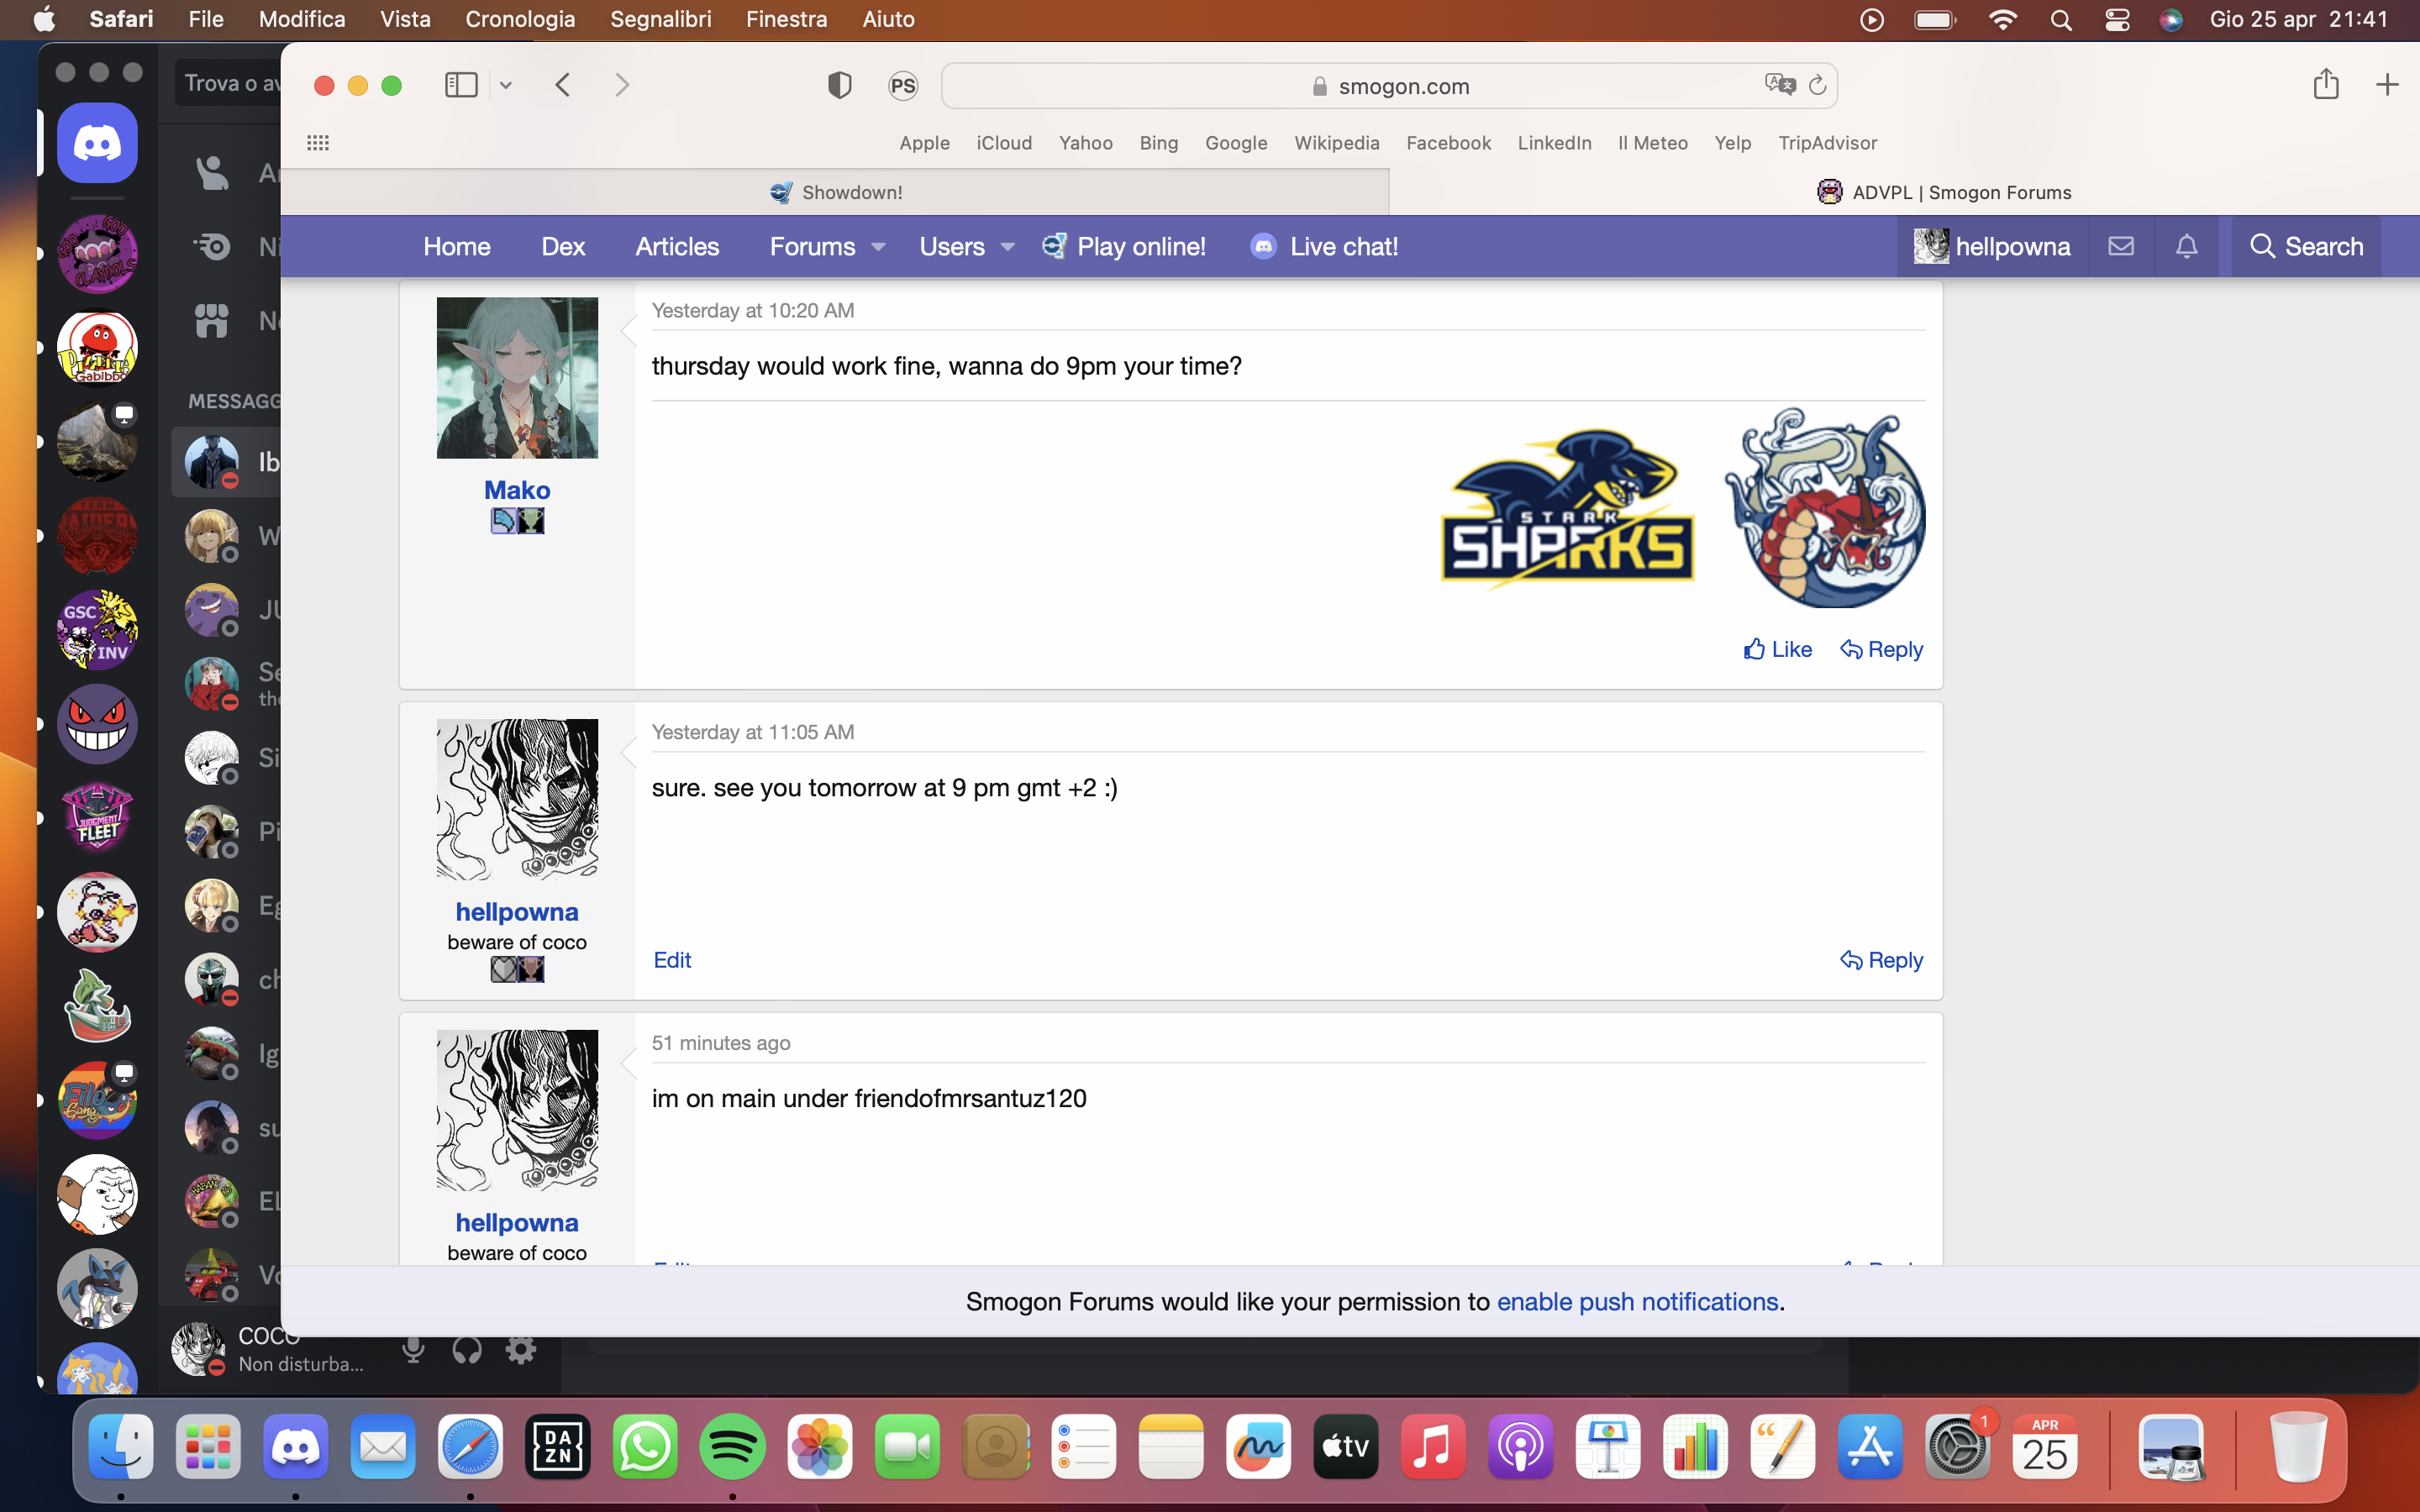The image size is (2420, 1512).
Task: Show favorites grid icon
Action: [x=318, y=143]
